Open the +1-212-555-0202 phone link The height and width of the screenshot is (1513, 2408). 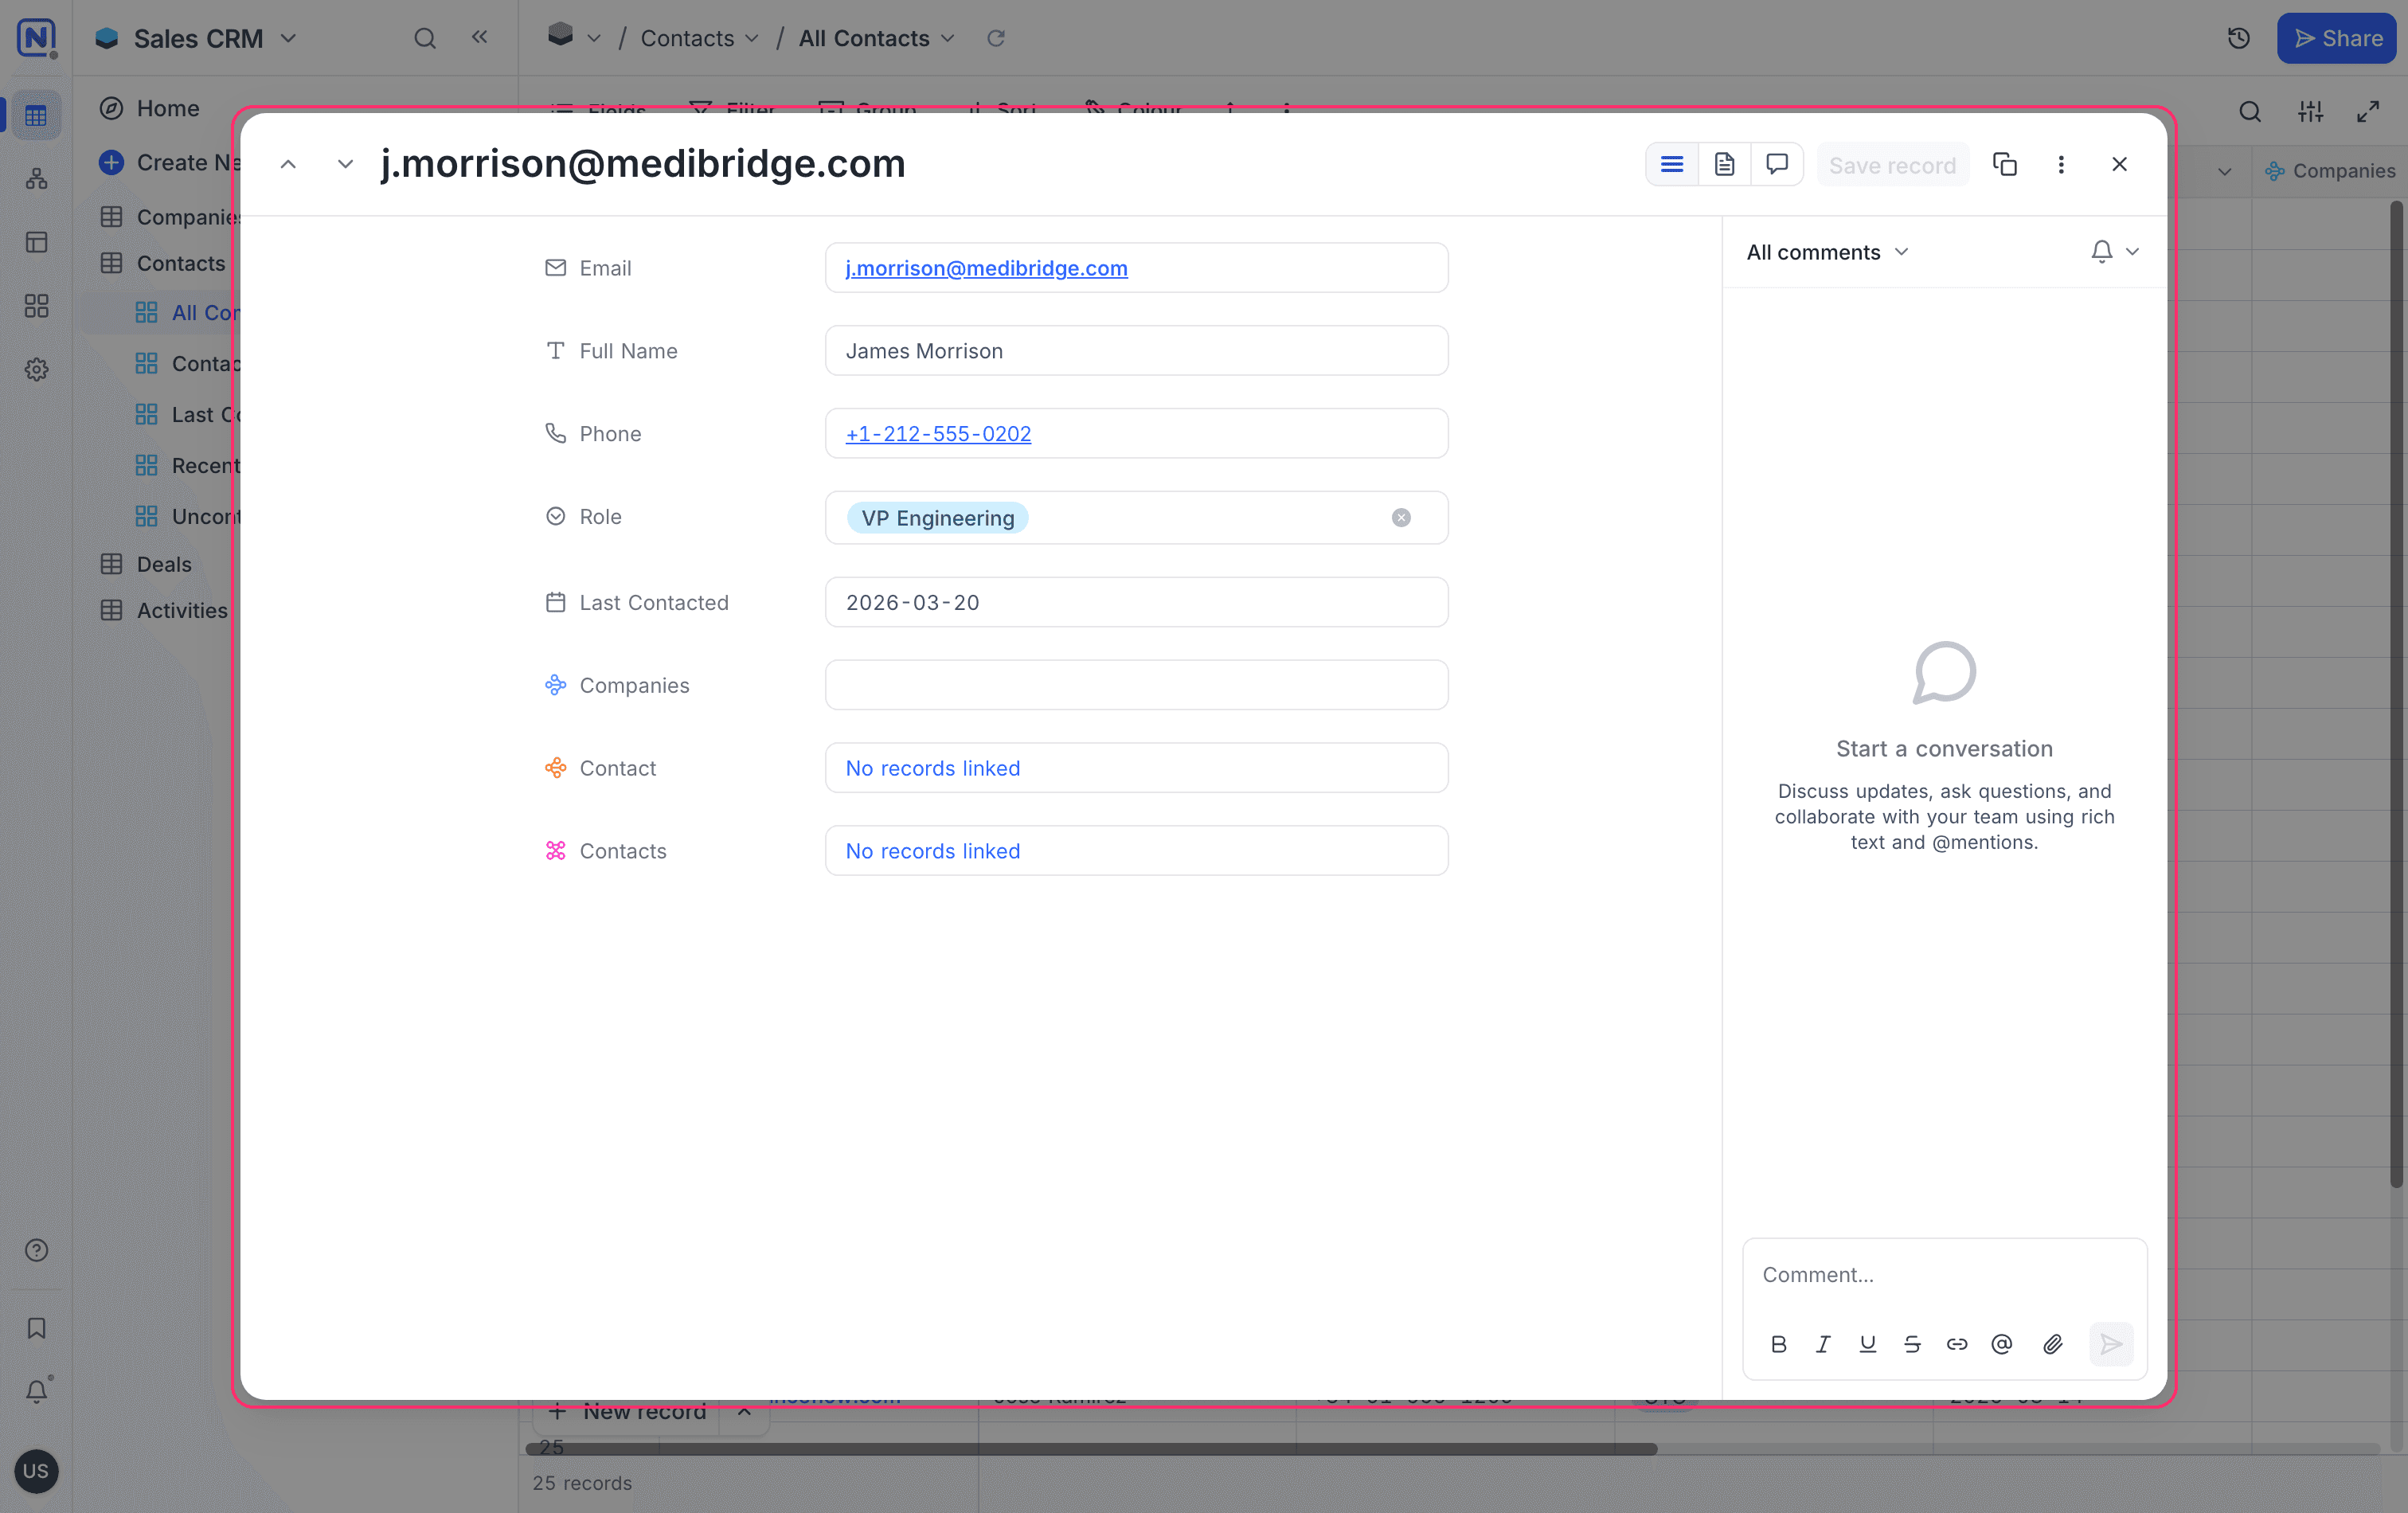[x=938, y=434]
